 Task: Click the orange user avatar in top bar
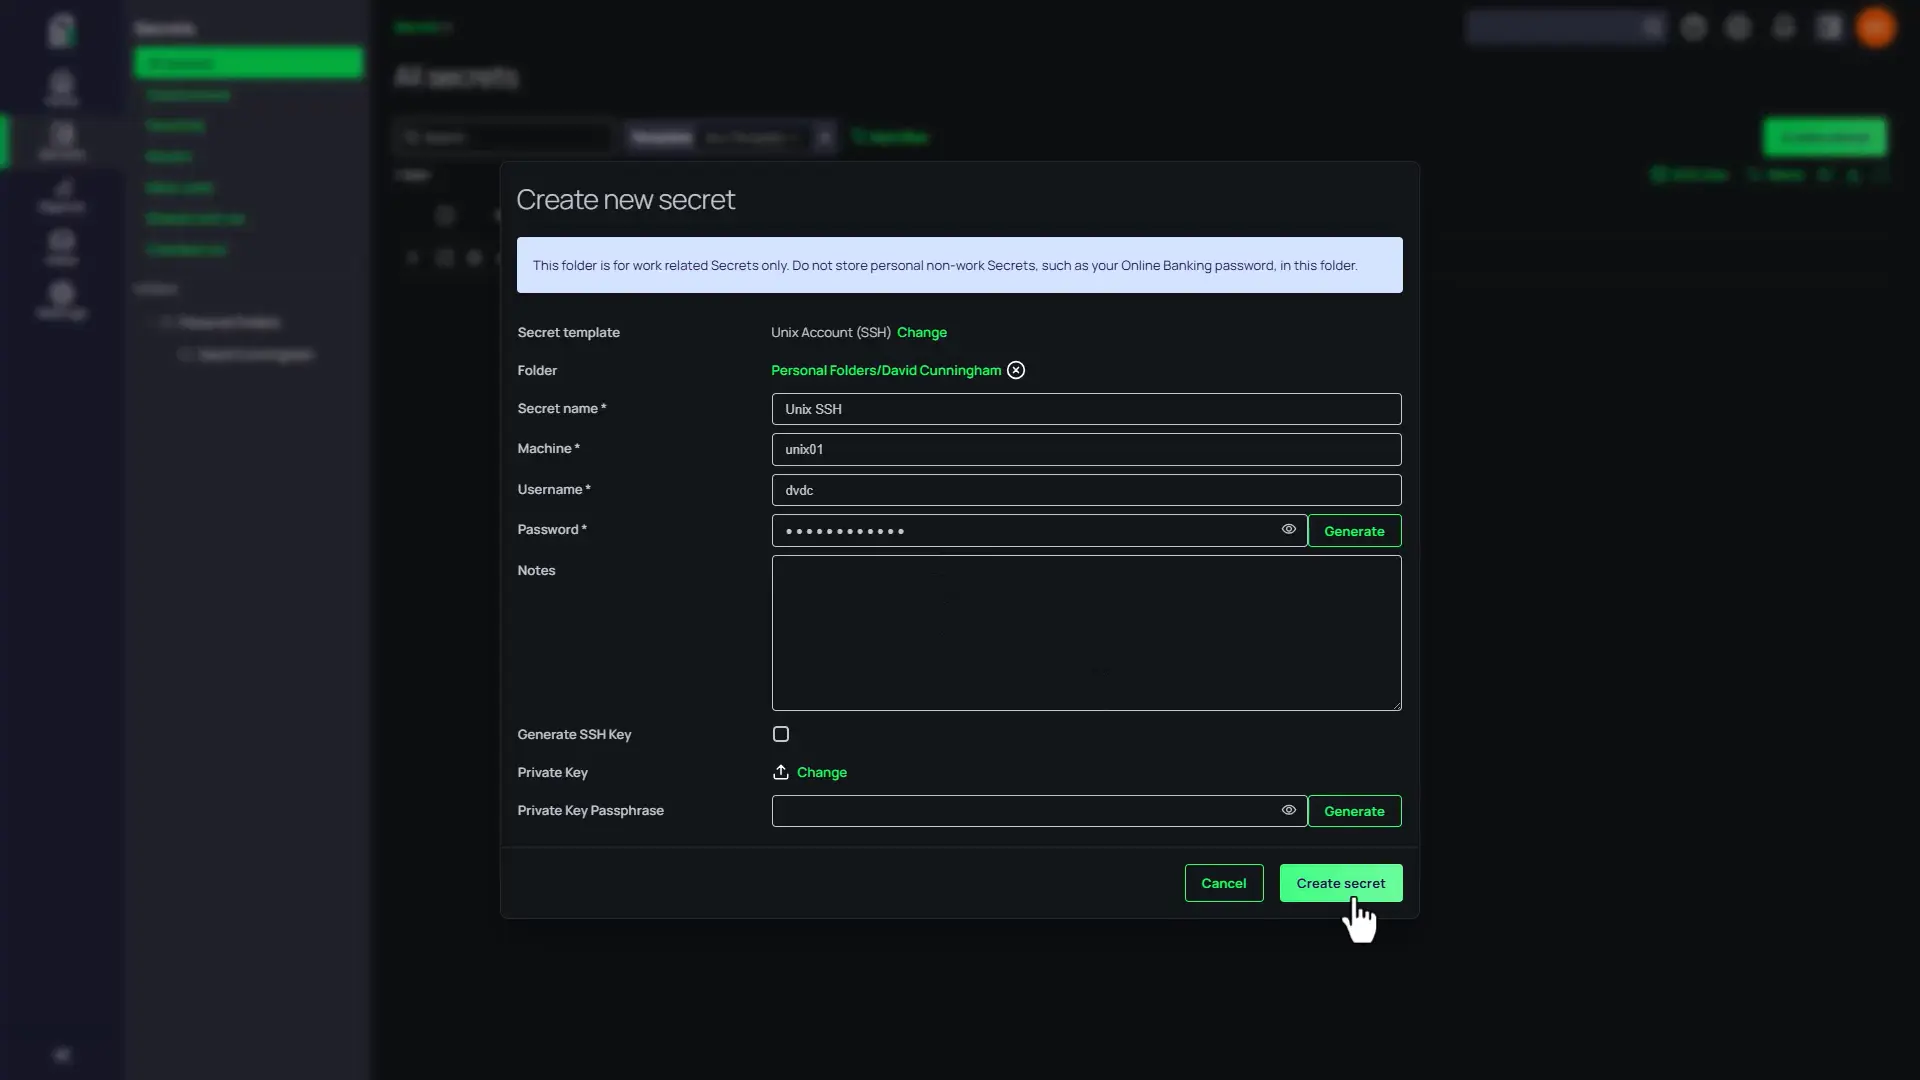coord(1875,27)
